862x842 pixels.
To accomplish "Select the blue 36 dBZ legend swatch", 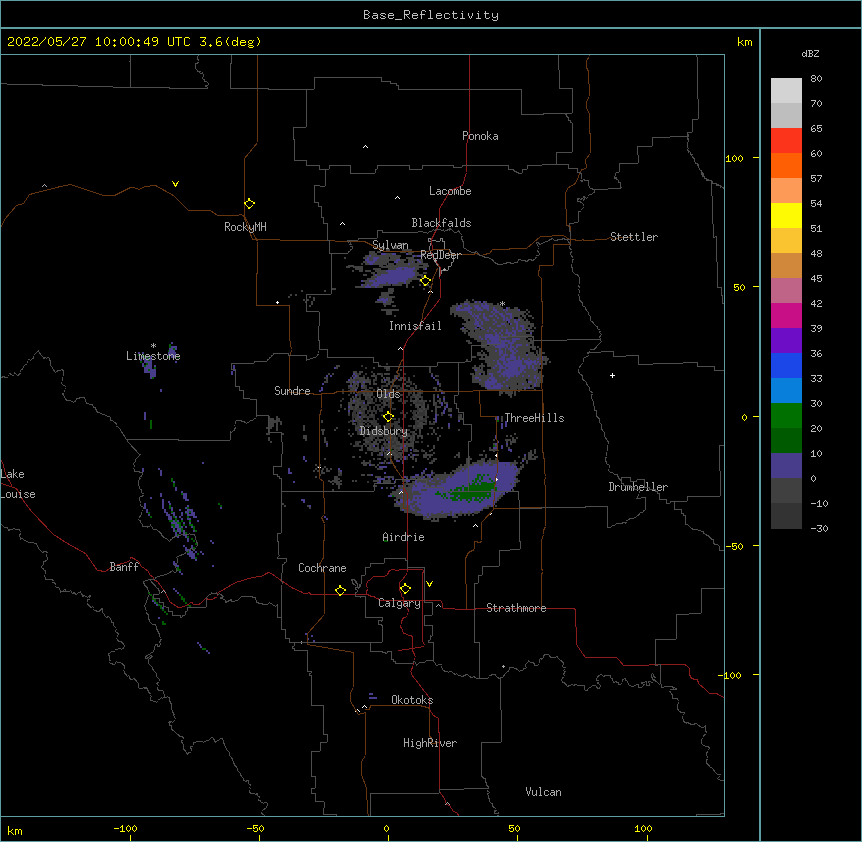I will (786, 365).
